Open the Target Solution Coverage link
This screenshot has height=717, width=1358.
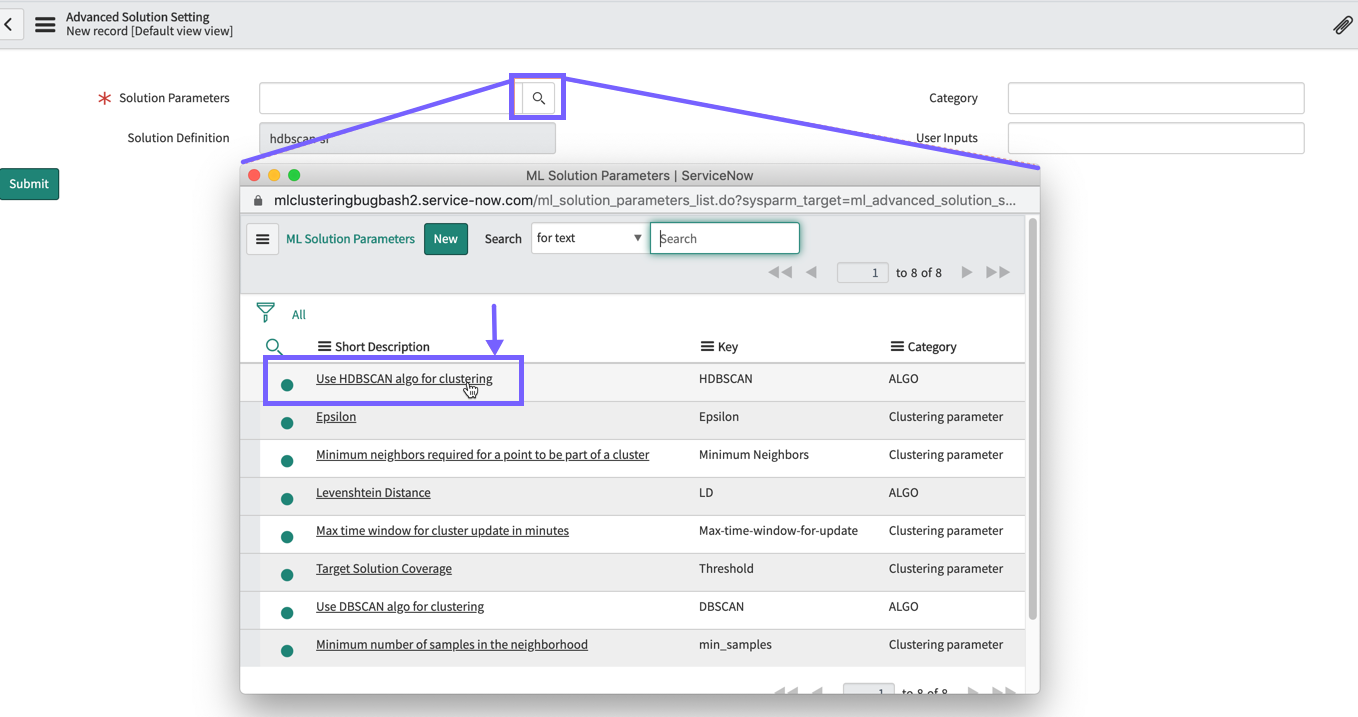pos(384,569)
